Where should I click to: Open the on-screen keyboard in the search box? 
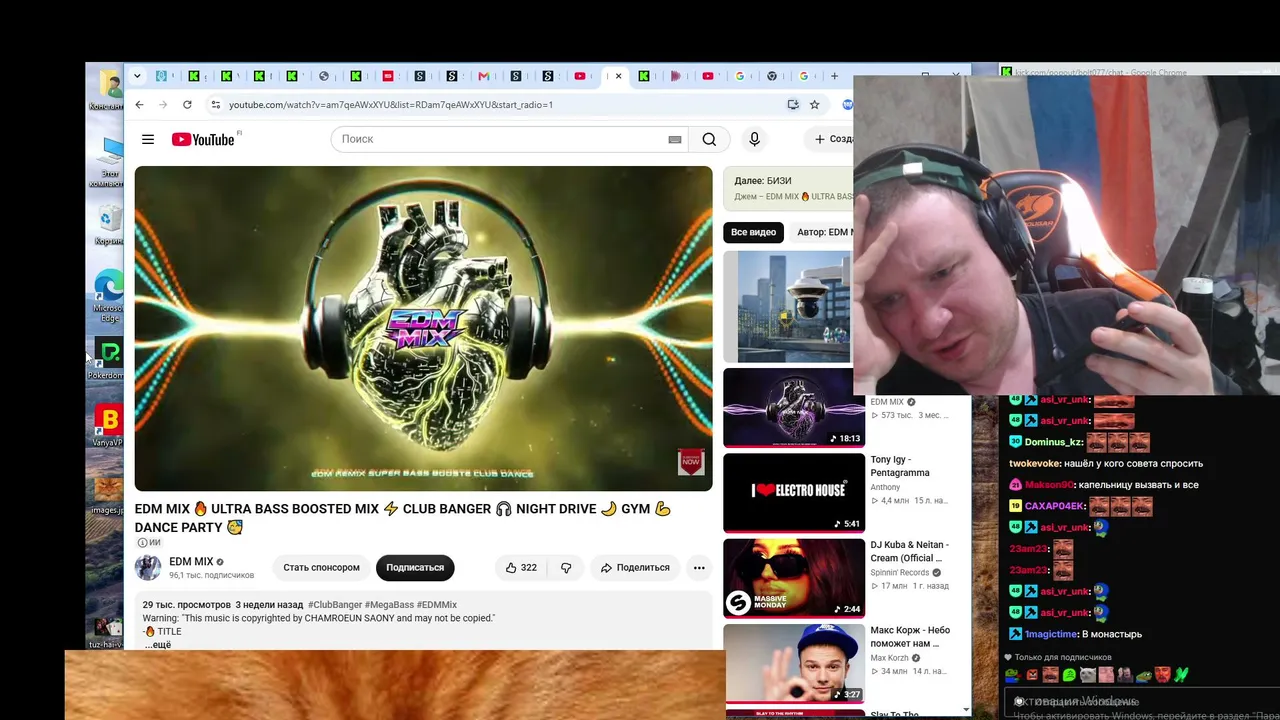pyautogui.click(x=675, y=139)
